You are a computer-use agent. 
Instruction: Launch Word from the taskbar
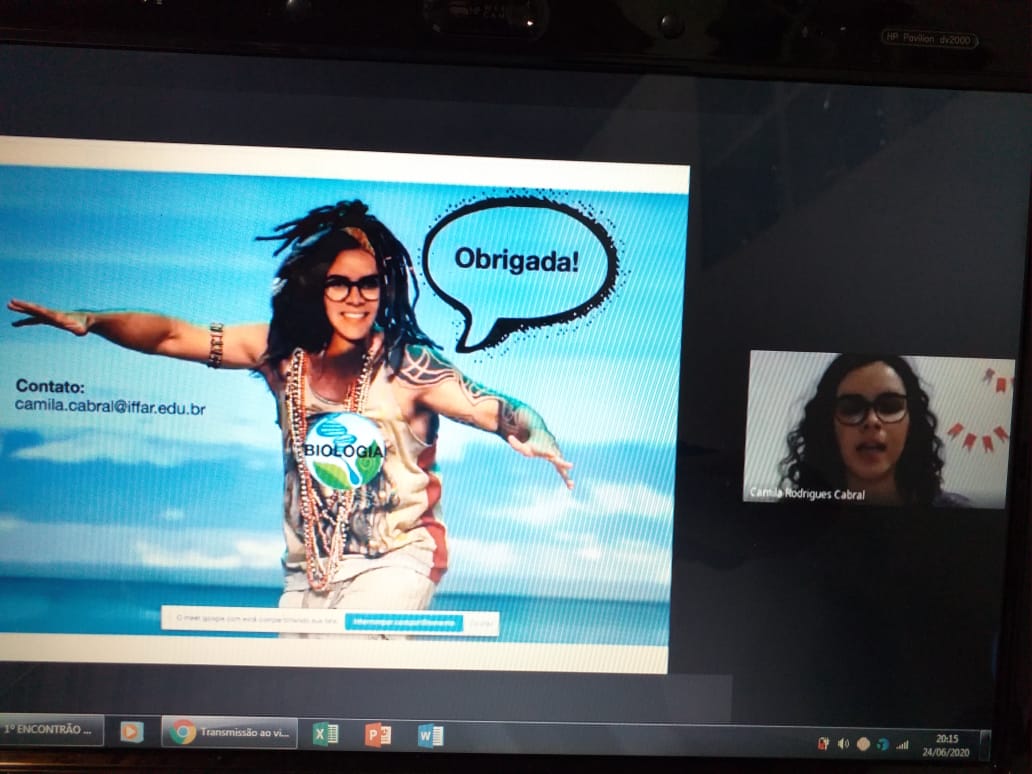[430, 736]
